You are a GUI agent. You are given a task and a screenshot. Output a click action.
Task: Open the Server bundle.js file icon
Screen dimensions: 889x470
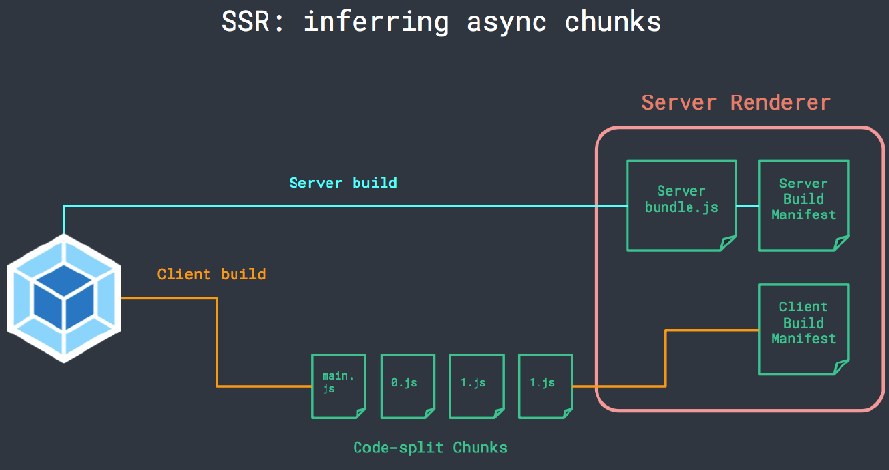(681, 206)
